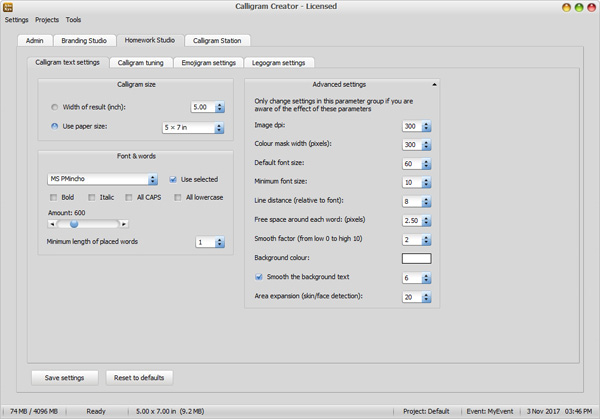
Task: Click the Background colour swatch
Action: pos(416,258)
